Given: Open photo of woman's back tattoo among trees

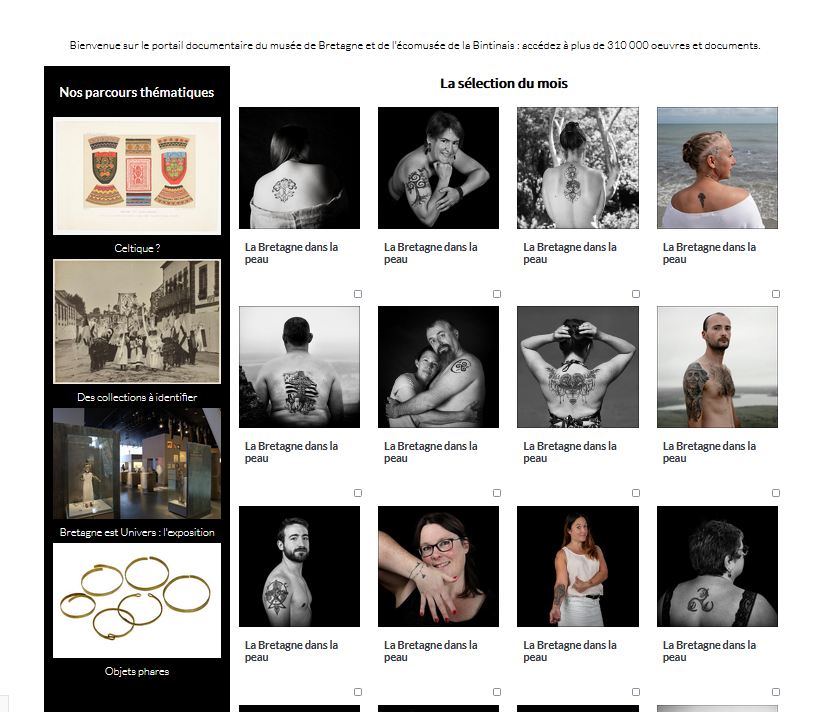Looking at the screenshot, I should 578,168.
